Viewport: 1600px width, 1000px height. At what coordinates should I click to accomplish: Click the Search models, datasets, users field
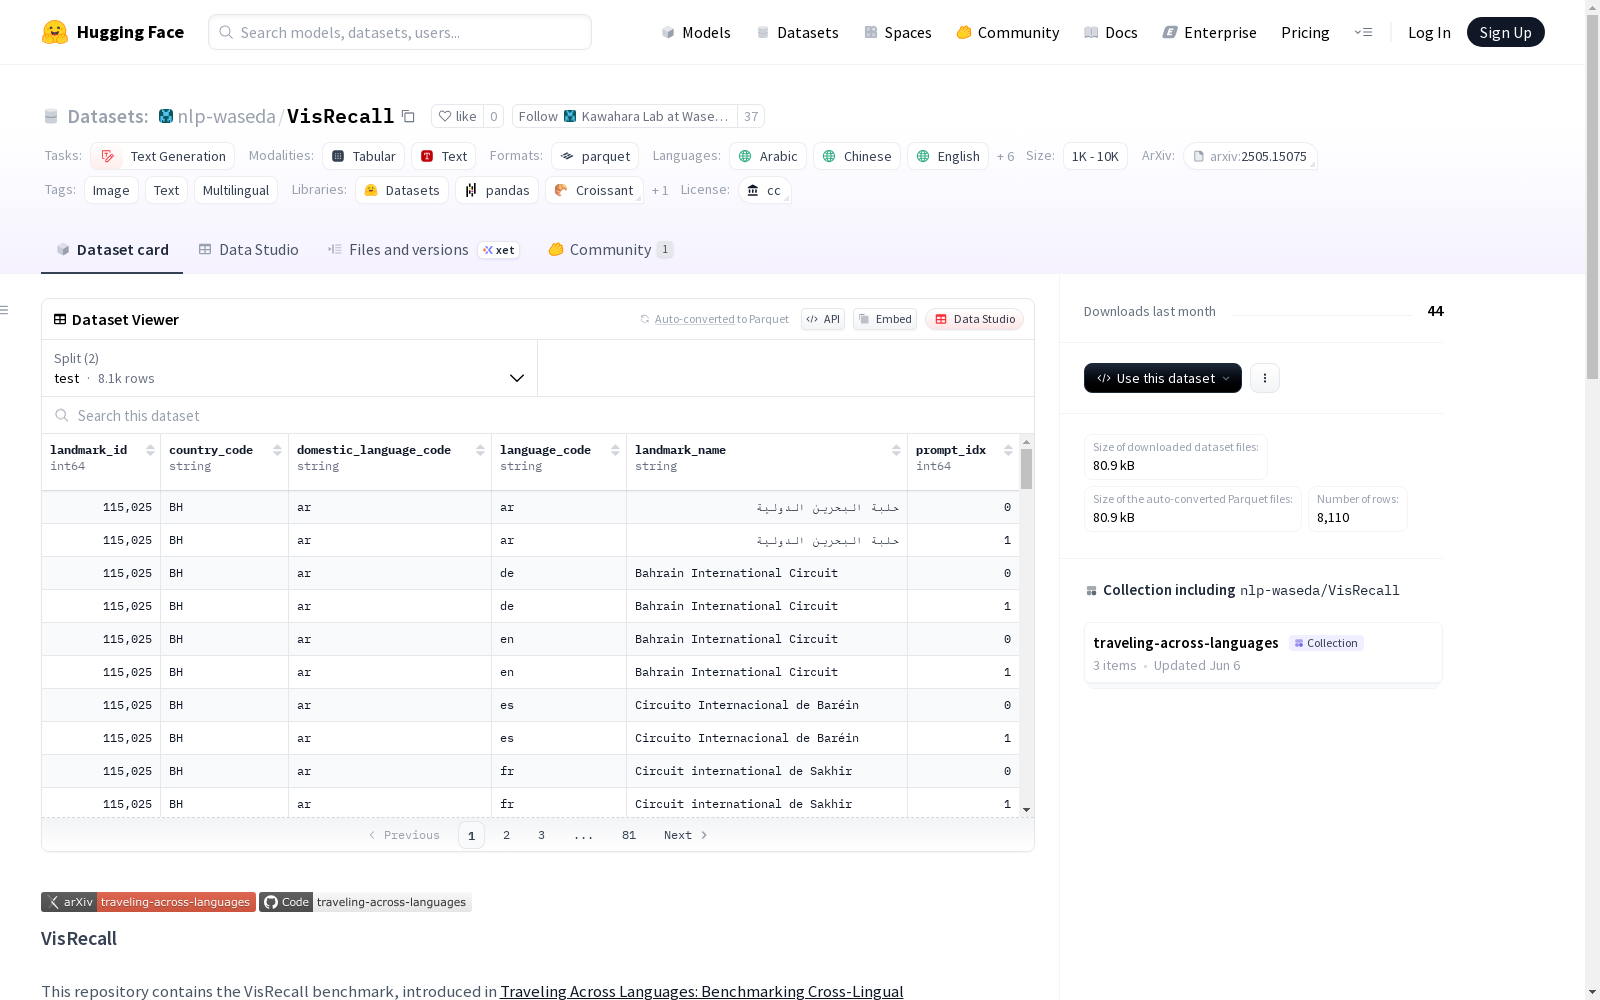[x=400, y=32]
